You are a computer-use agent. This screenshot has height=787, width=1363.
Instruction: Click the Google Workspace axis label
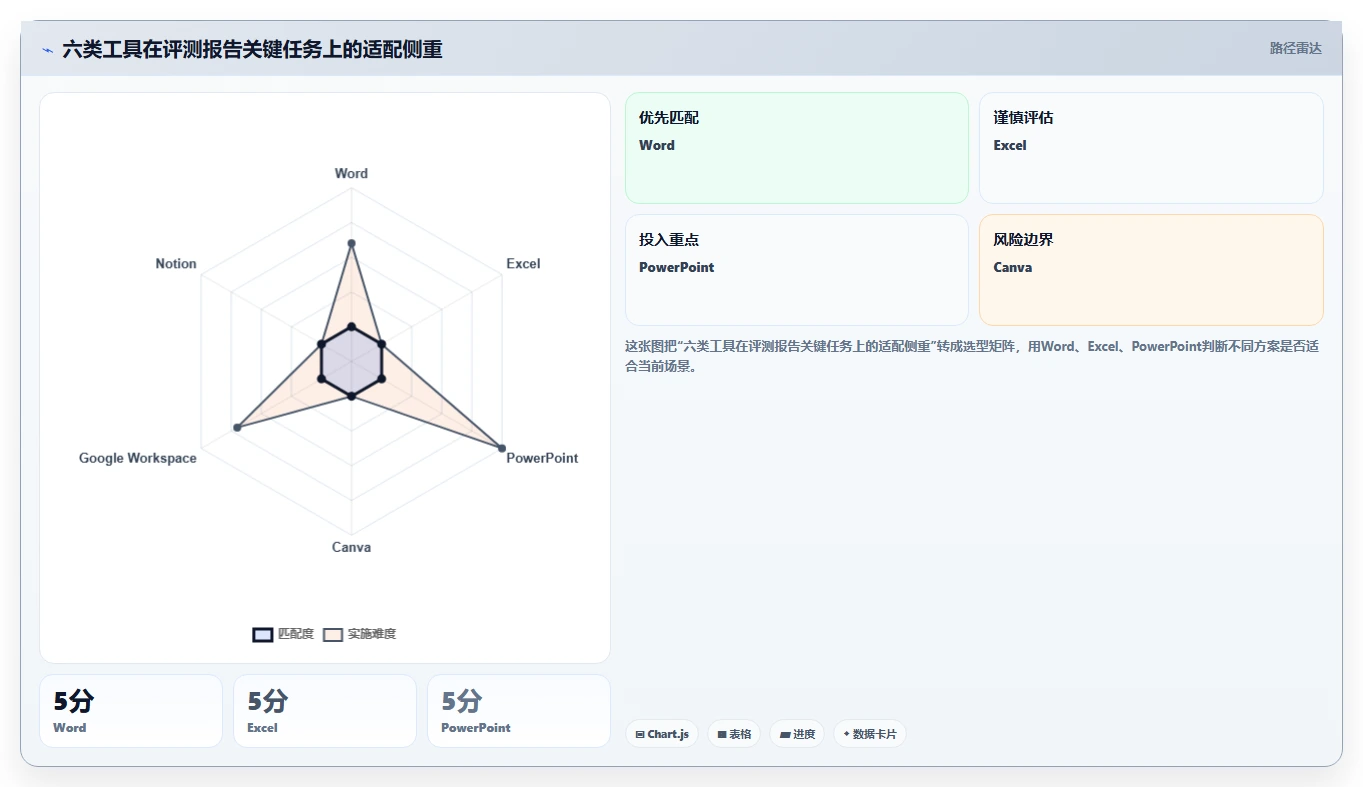pos(138,458)
